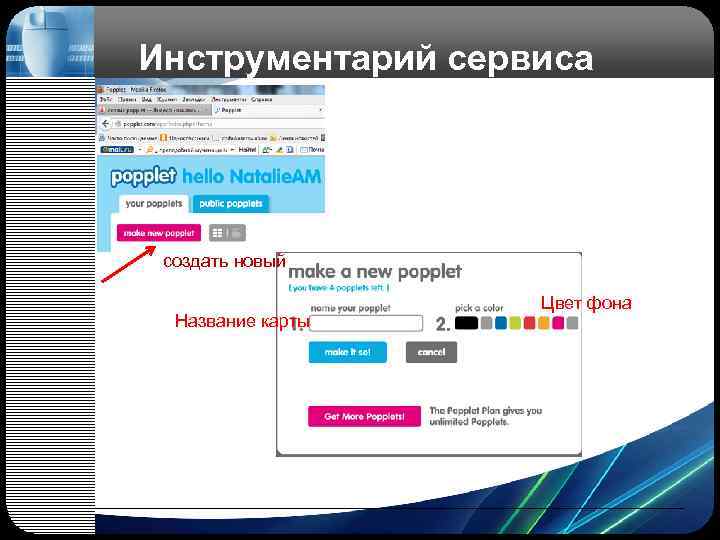The width and height of the screenshot is (720, 540).
Task: Open the Инструменты menu
Action: pyautogui.click(x=229, y=99)
